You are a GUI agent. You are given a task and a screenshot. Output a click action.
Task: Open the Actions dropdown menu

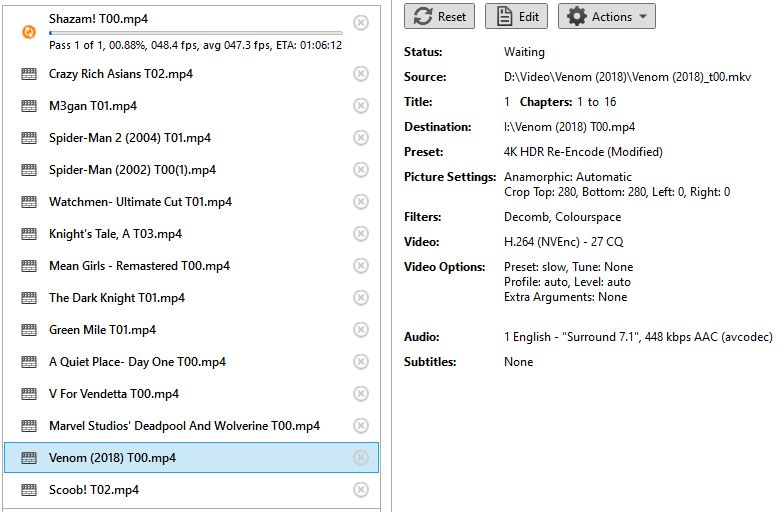pyautogui.click(x=607, y=16)
